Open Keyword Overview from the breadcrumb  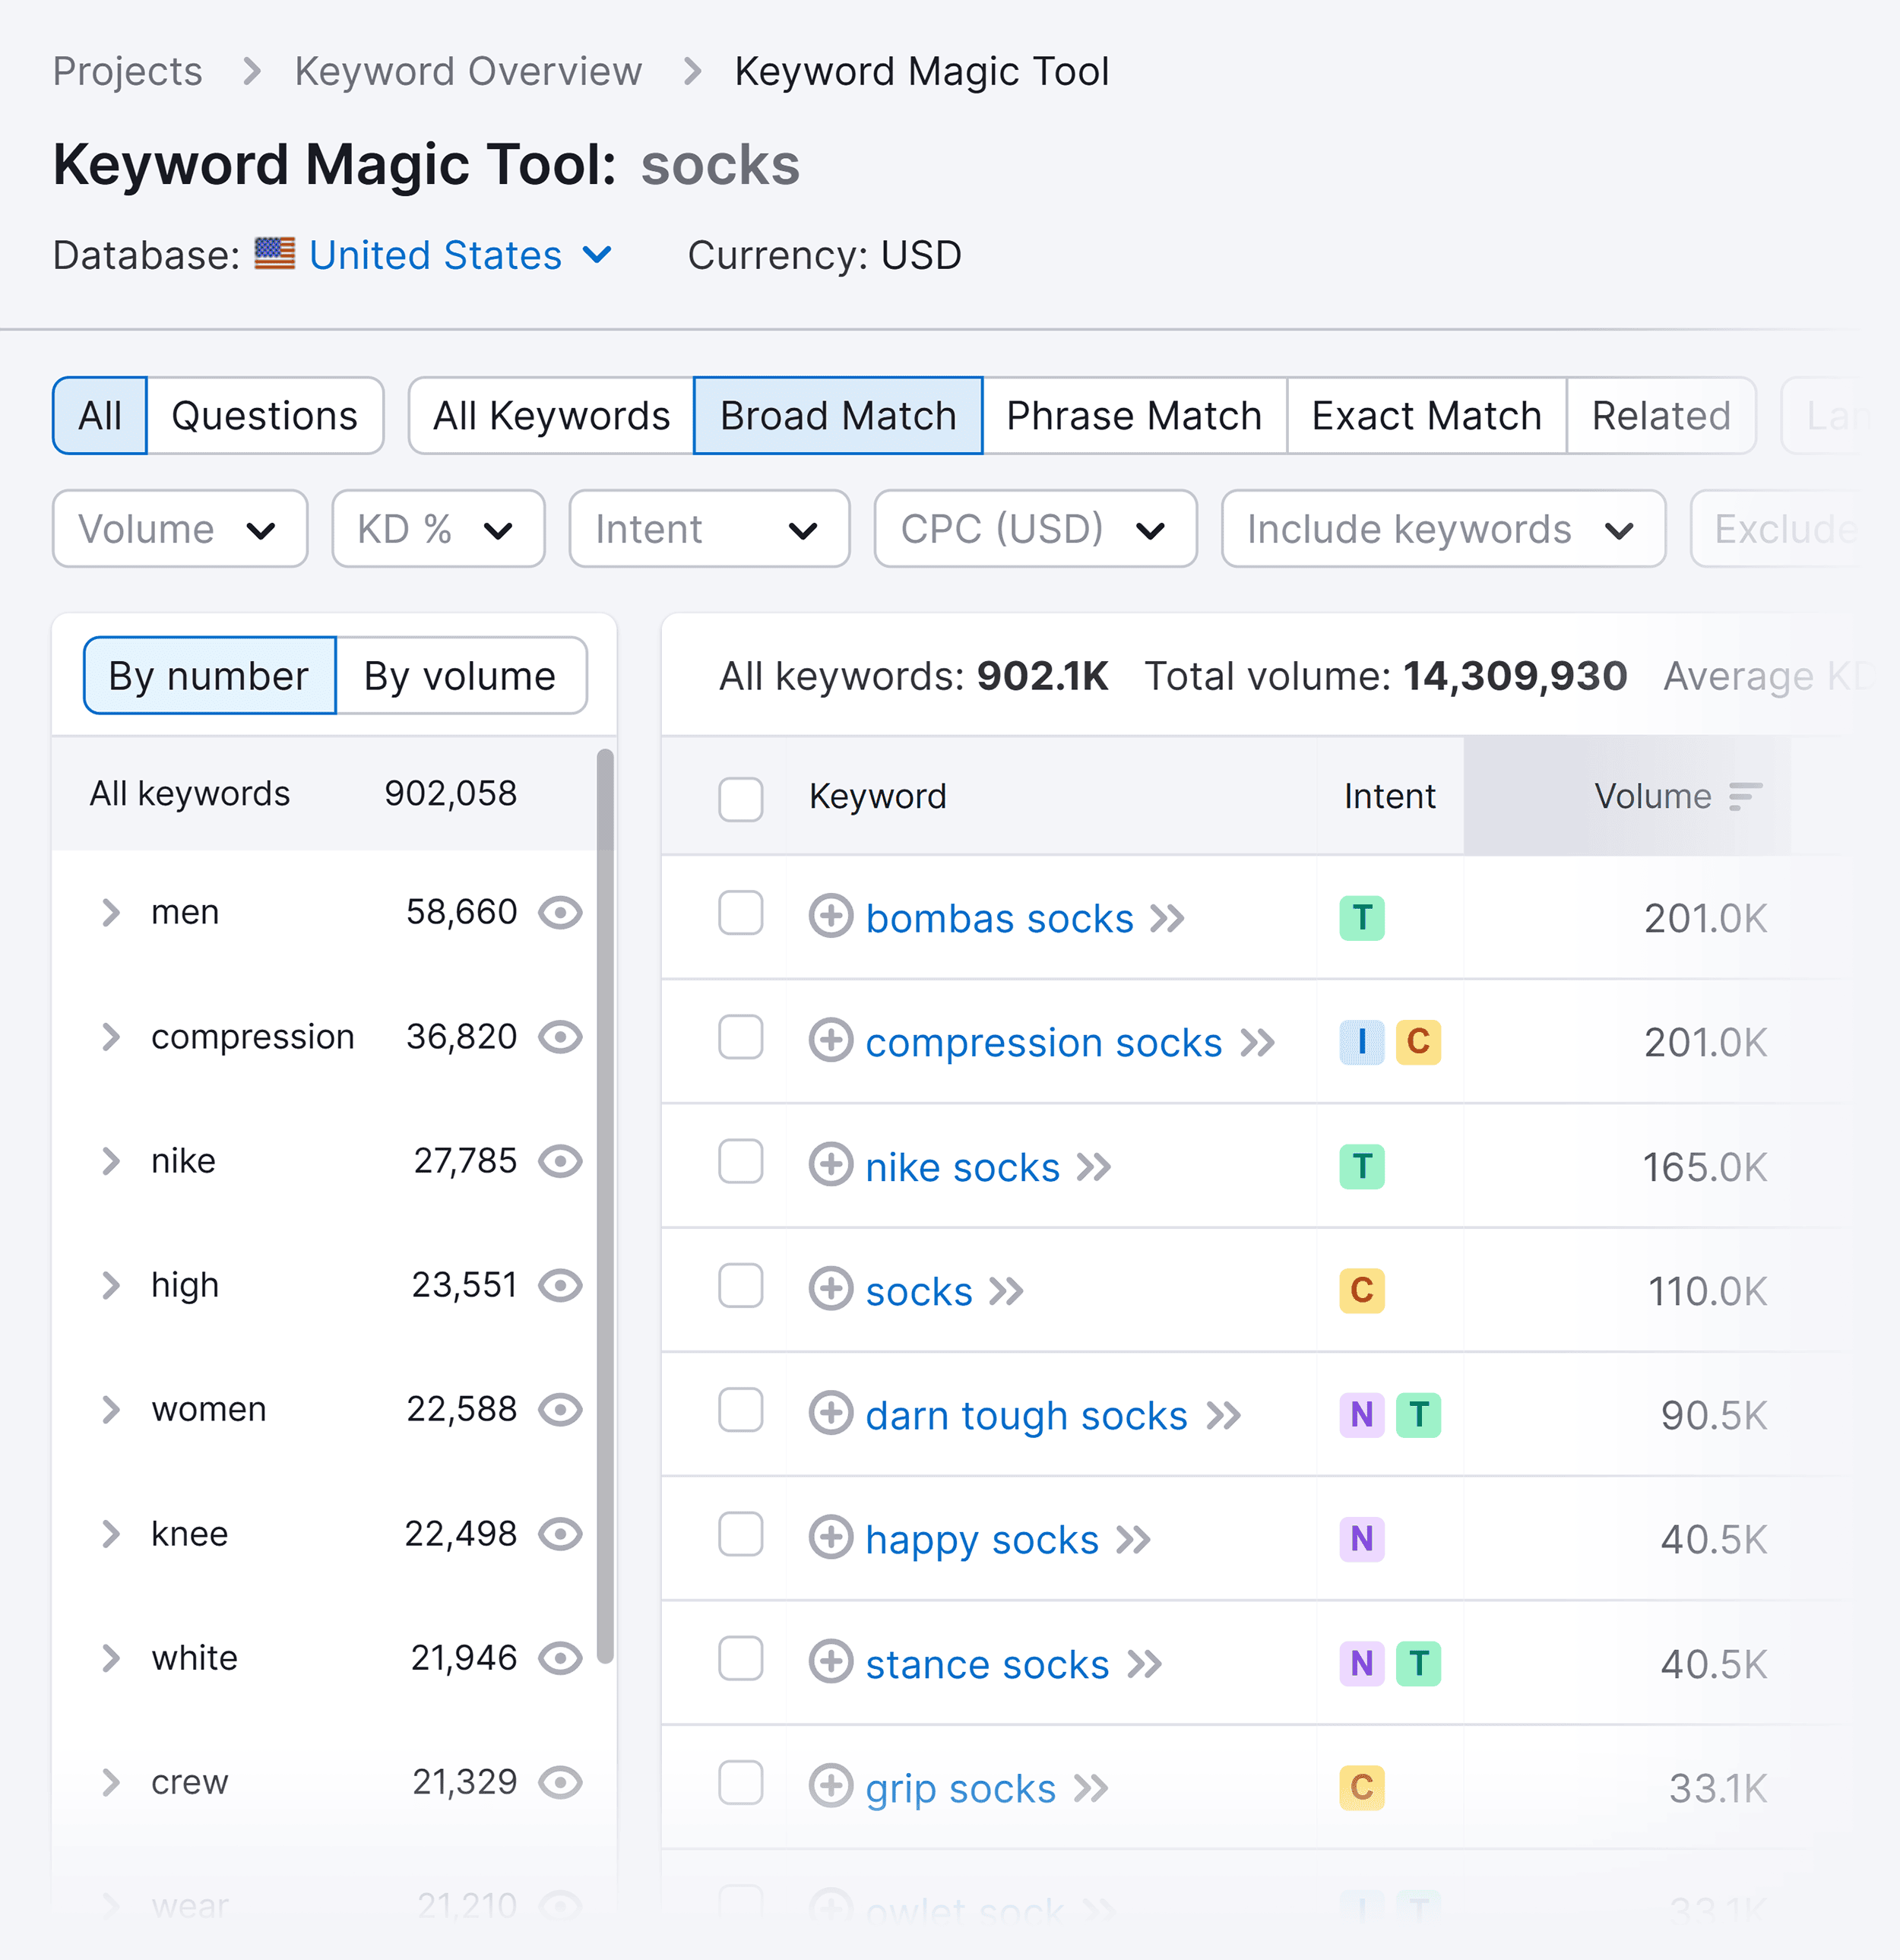click(468, 70)
